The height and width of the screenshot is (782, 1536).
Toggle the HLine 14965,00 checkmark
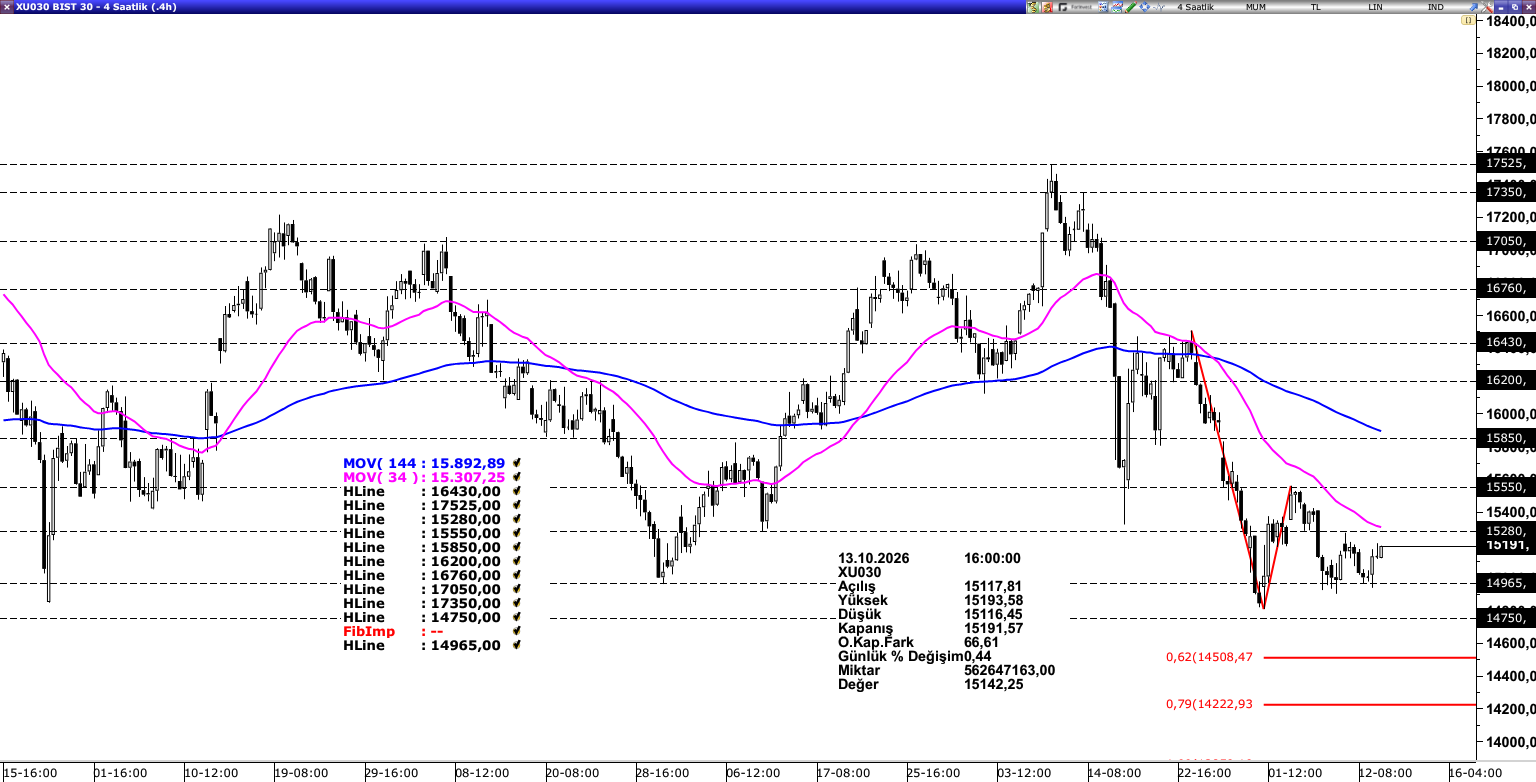(x=516, y=645)
